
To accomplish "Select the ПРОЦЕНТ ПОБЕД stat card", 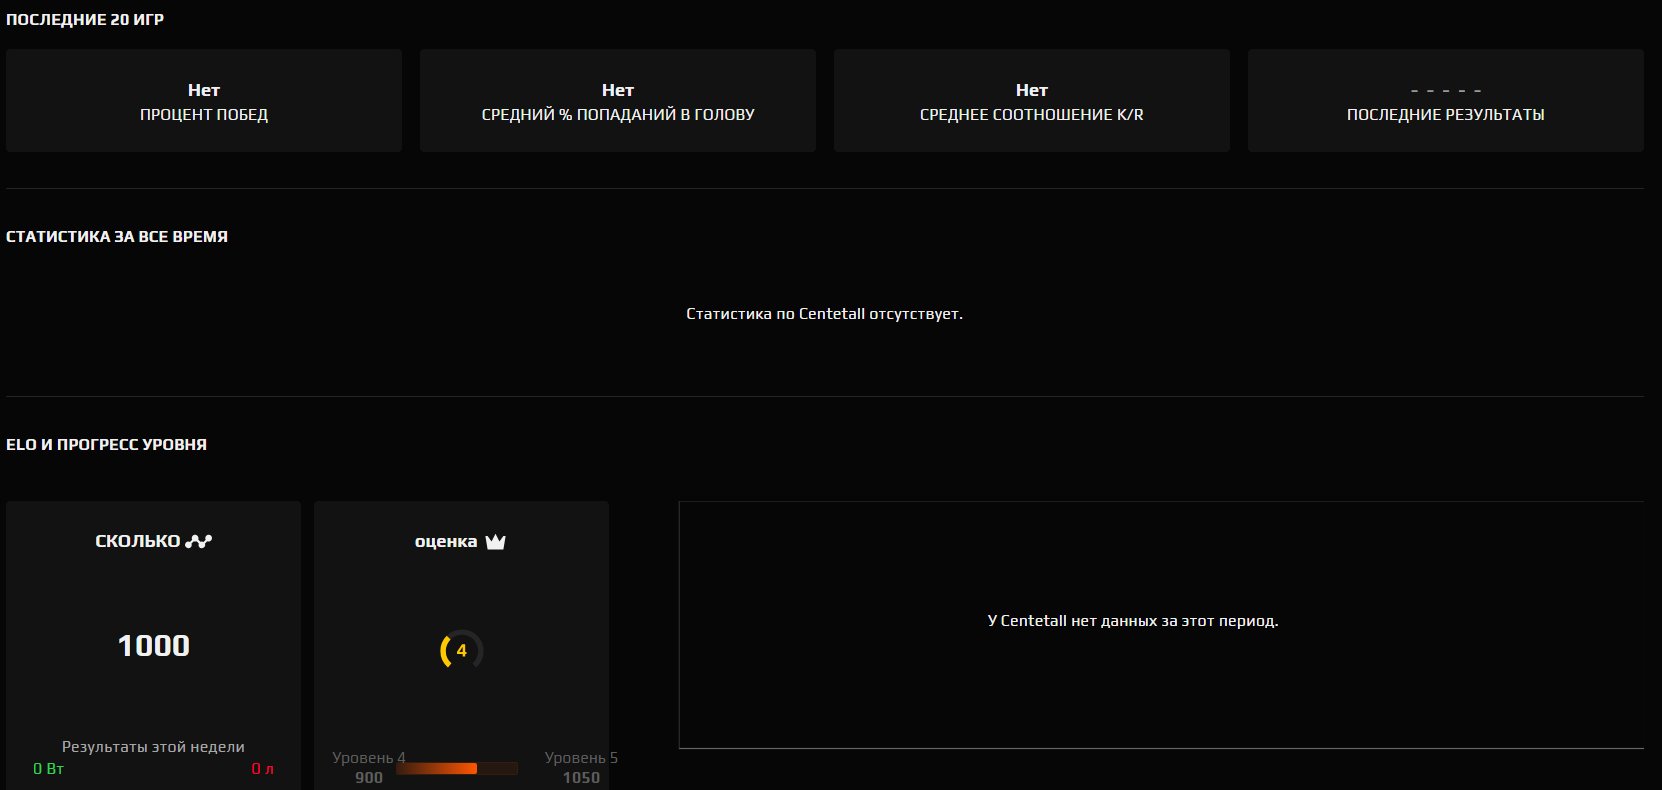I will tap(204, 101).
